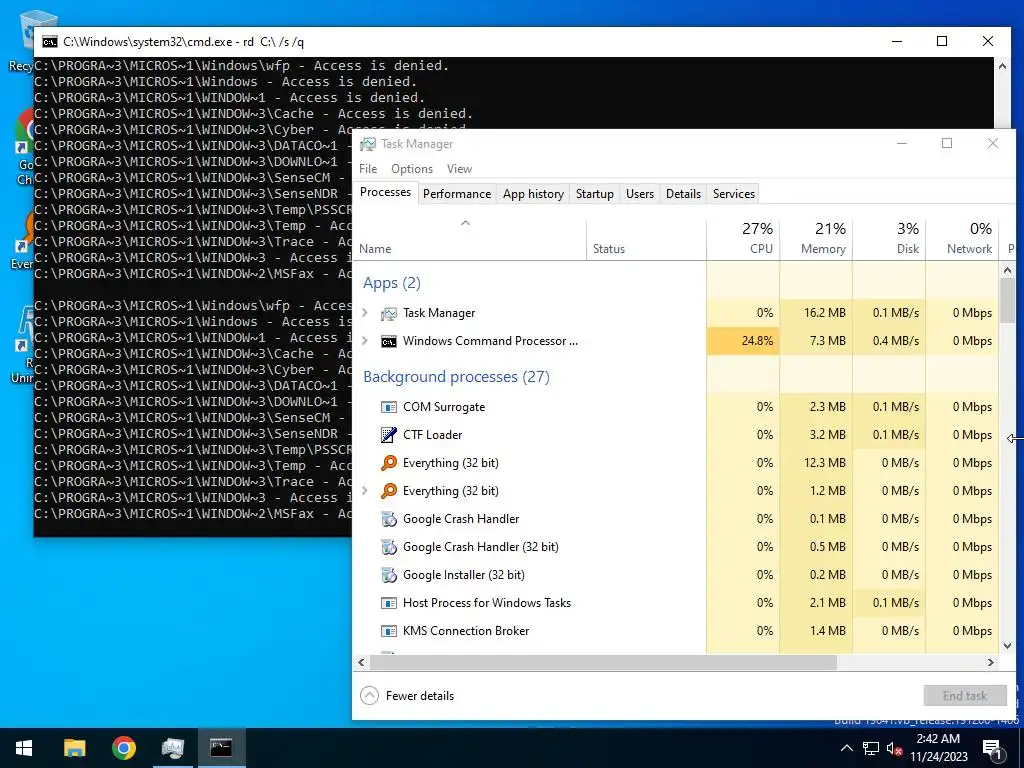Click the Task Manager title bar icon
Image resolution: width=1024 pixels, height=768 pixels.
pyautogui.click(x=368, y=144)
